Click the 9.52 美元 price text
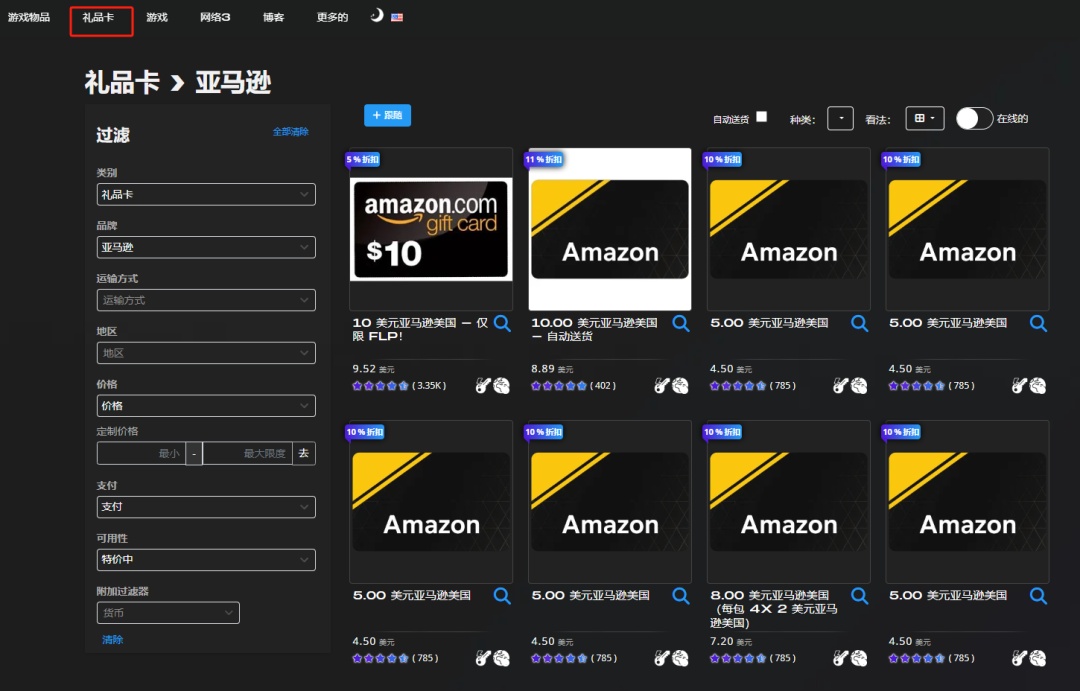This screenshot has width=1080, height=691. click(373, 369)
